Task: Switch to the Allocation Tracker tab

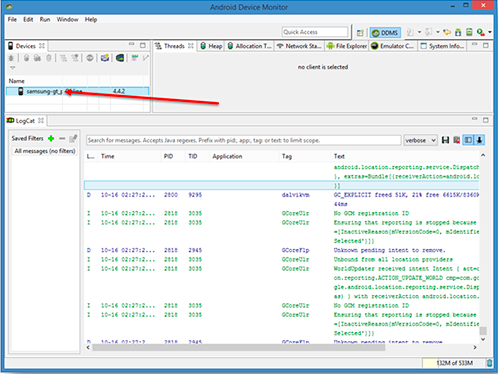Action: [249, 46]
